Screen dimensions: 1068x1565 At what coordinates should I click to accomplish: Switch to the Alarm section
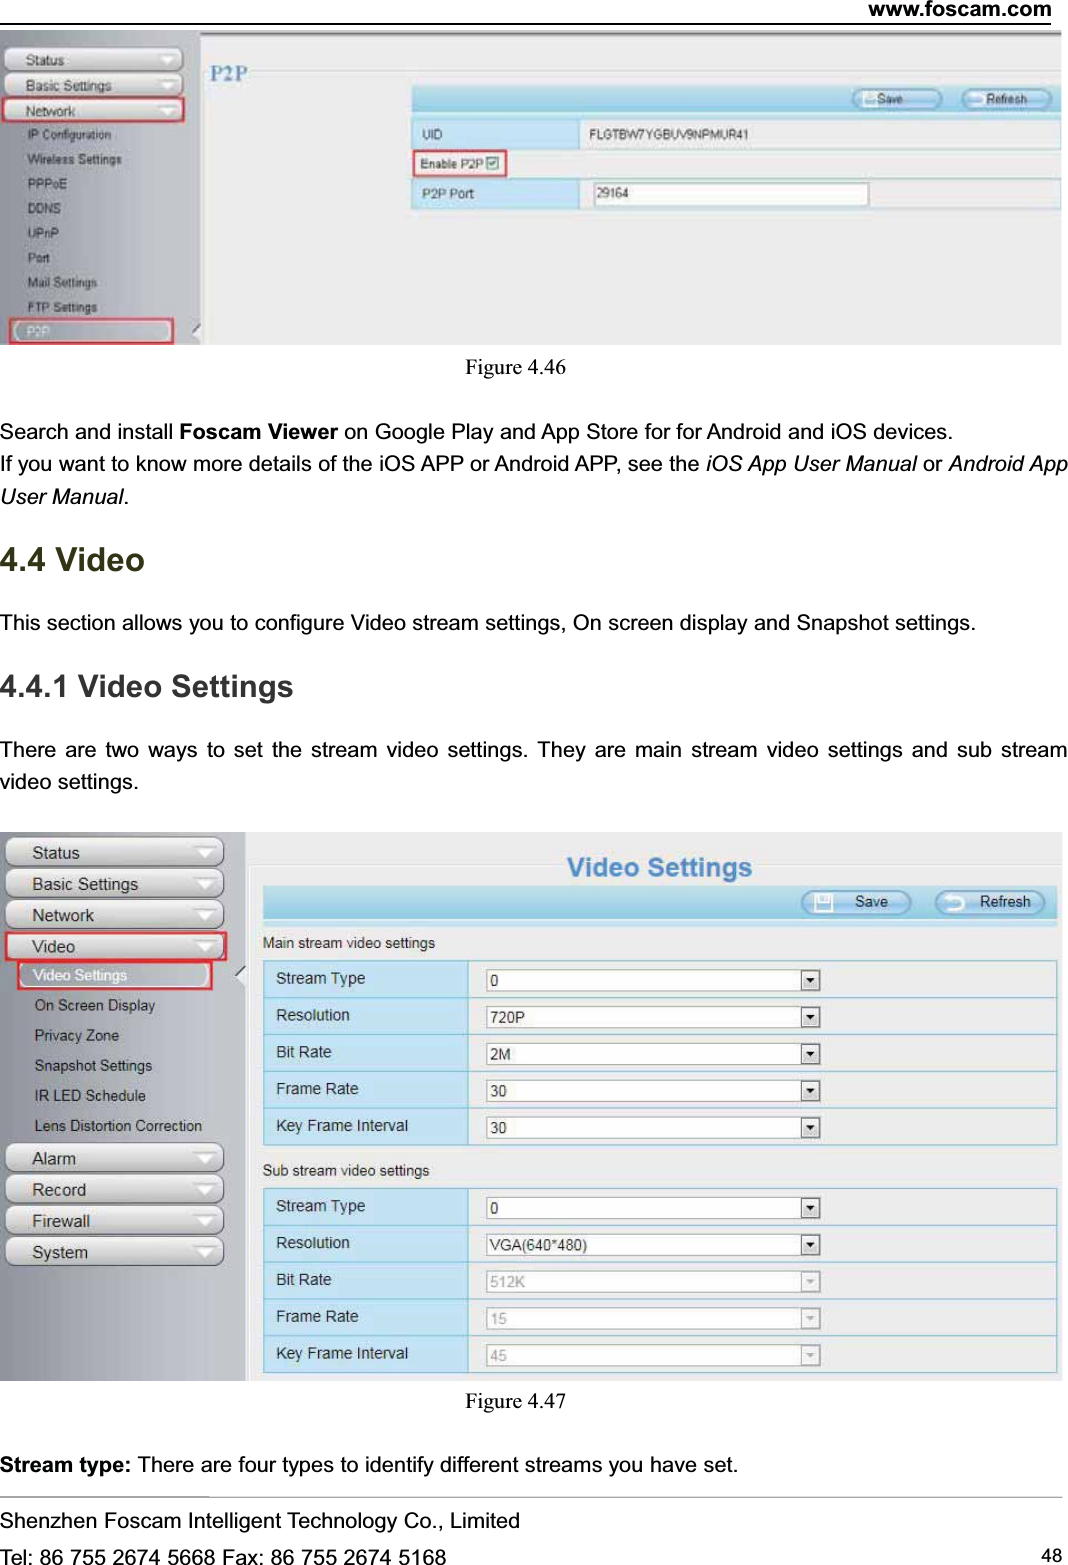coord(114,1158)
